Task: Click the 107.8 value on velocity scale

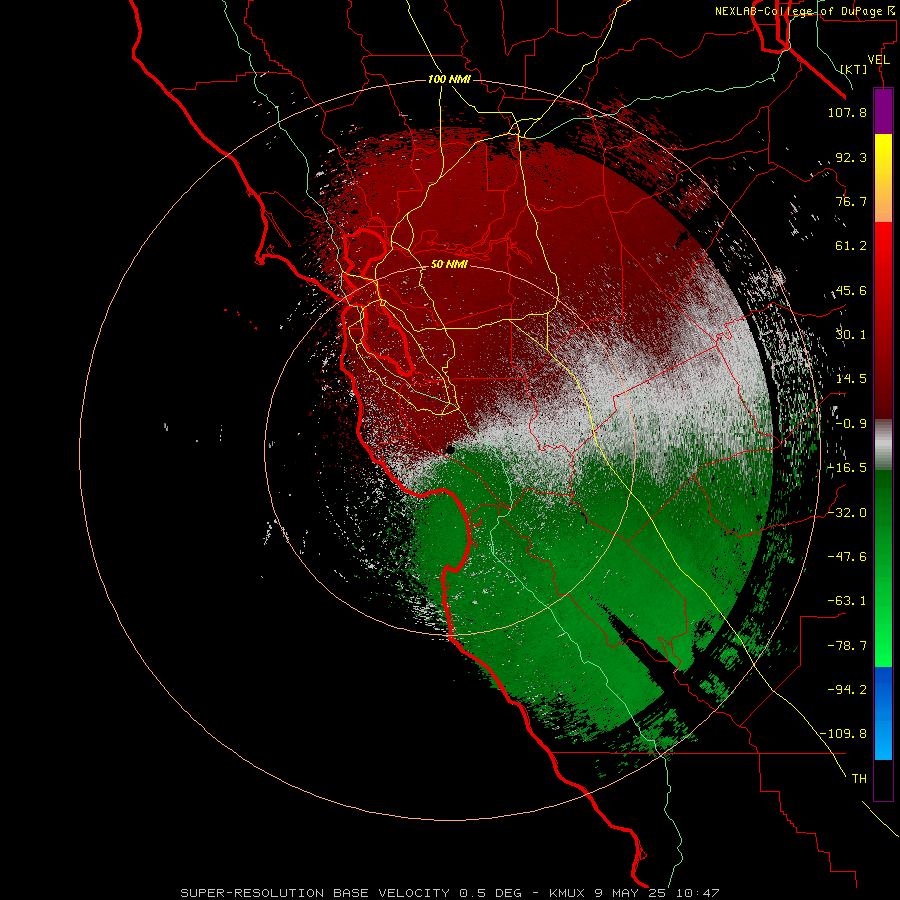Action: point(847,112)
